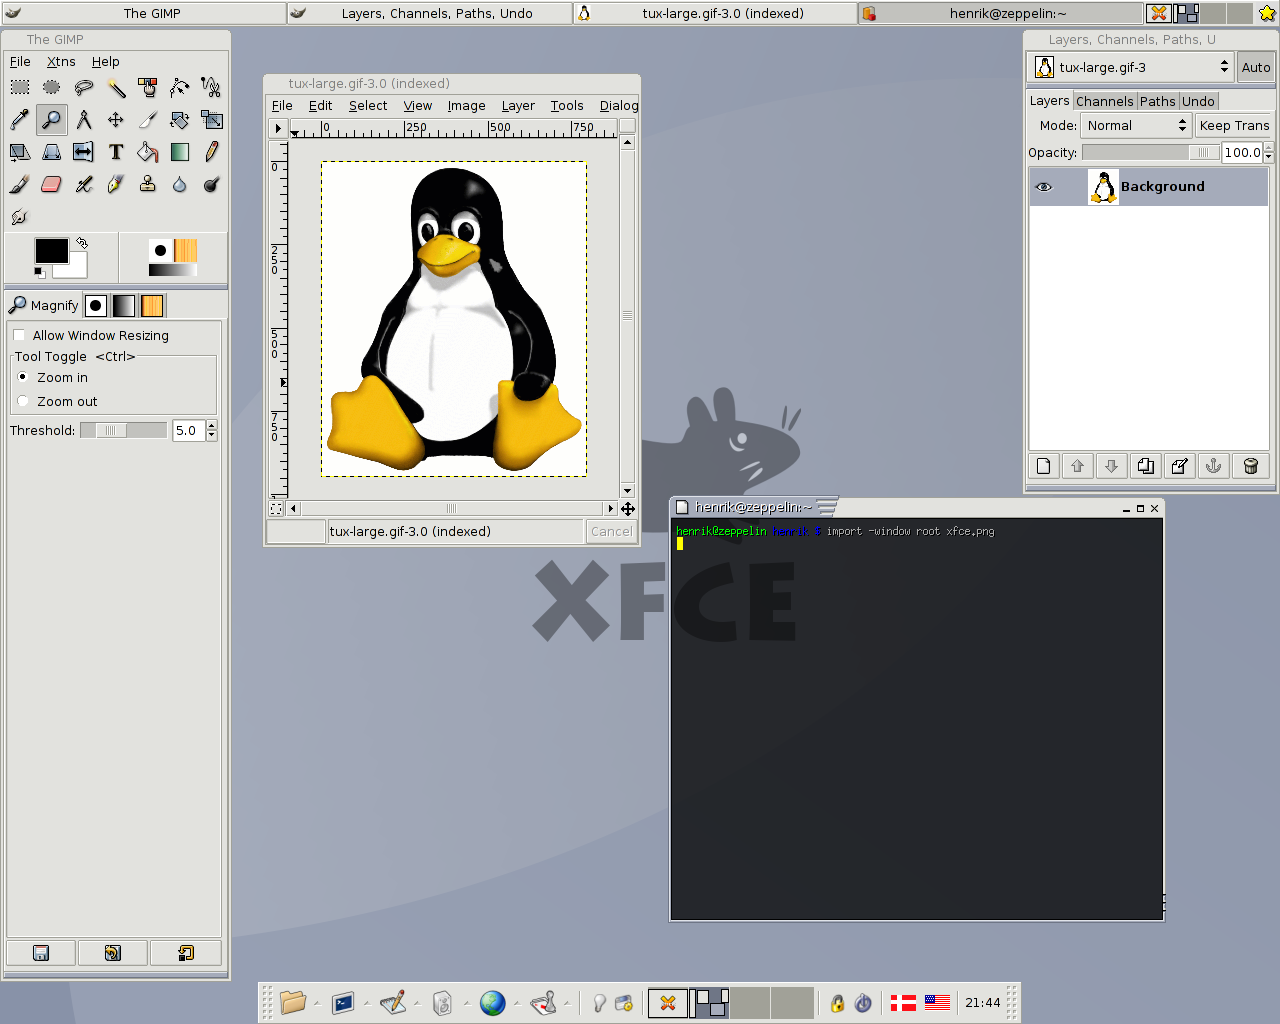This screenshot has width=1280, height=1024.
Task: Expand the browser launcher menu arrow
Action: [516, 1003]
